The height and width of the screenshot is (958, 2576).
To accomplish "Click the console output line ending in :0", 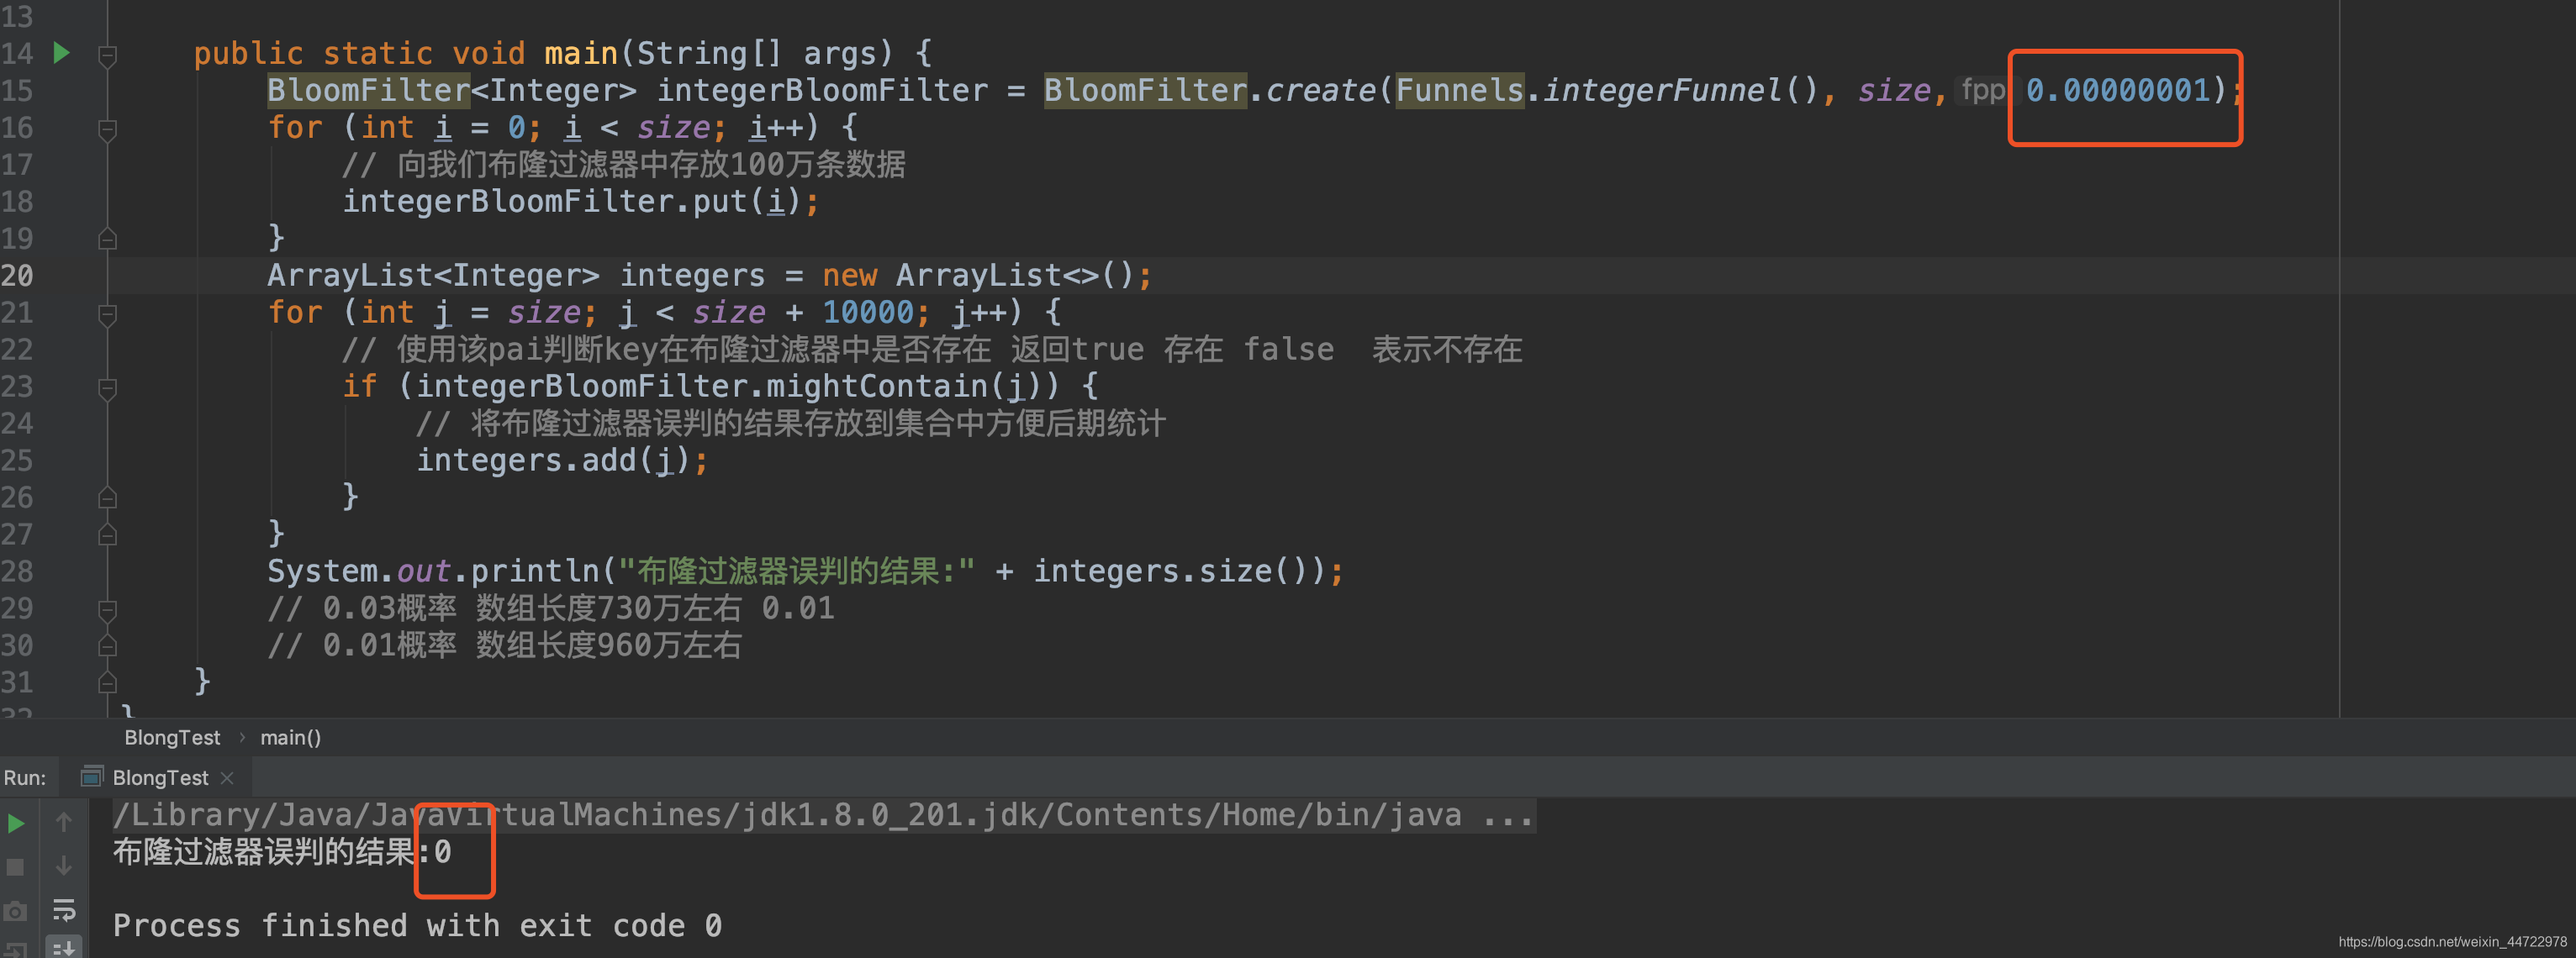I will click(x=282, y=852).
